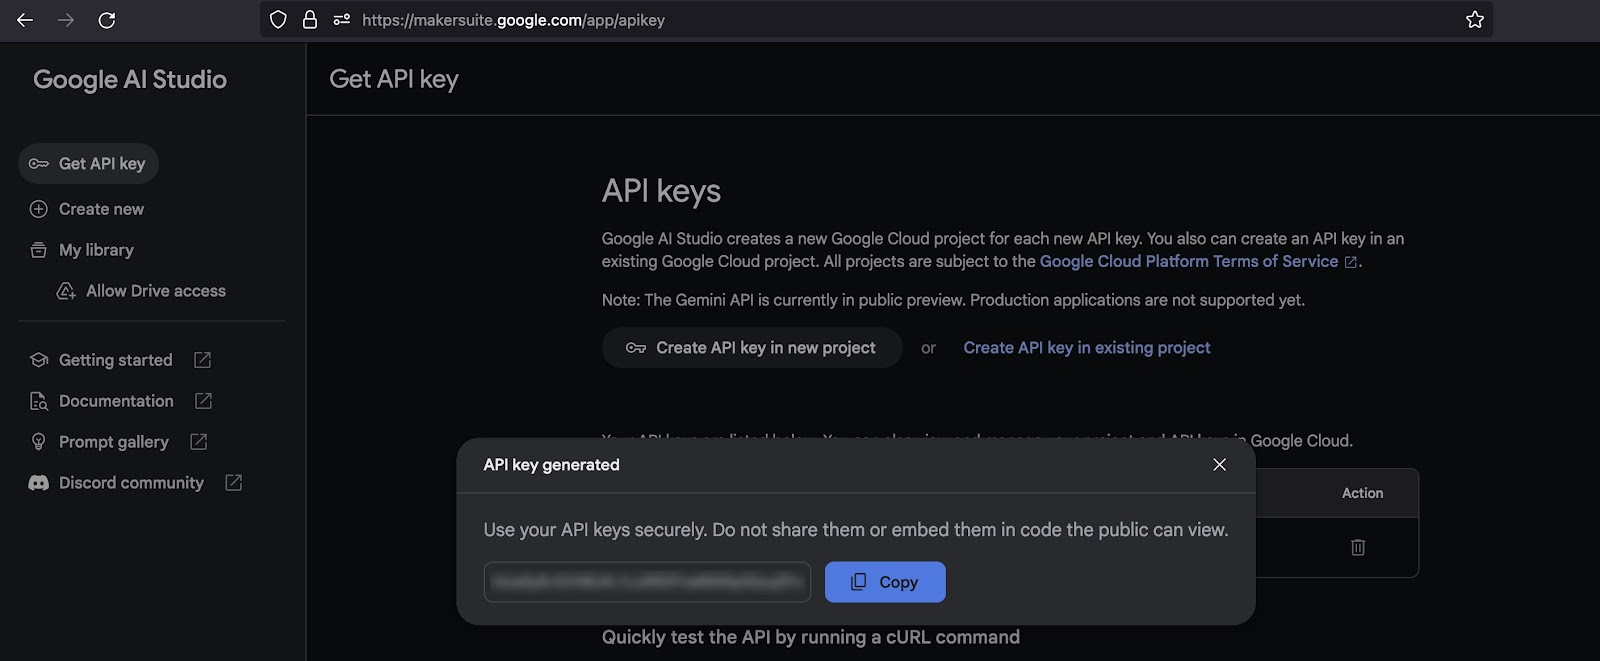Click the Copy button in the dialog
Image resolution: width=1600 pixels, height=661 pixels.
pos(885,582)
